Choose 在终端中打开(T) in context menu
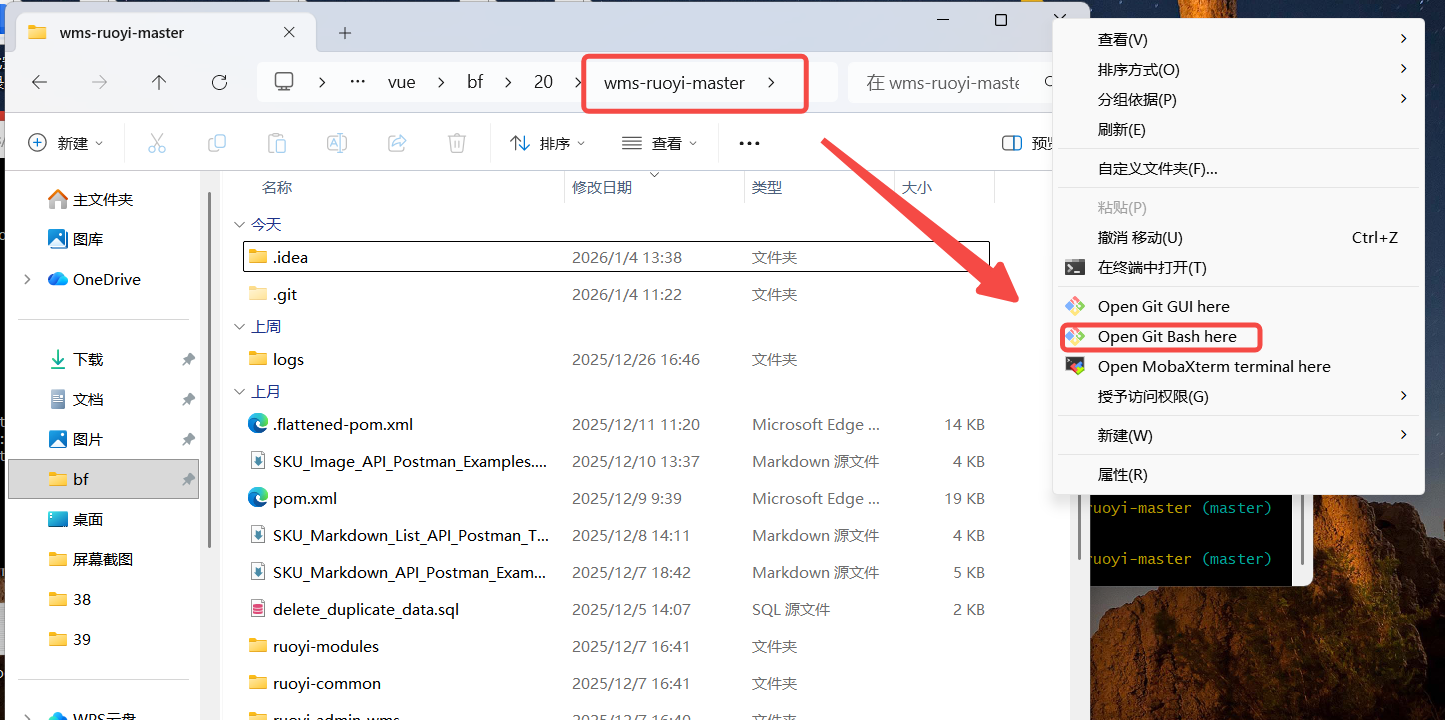 pyautogui.click(x=1238, y=267)
